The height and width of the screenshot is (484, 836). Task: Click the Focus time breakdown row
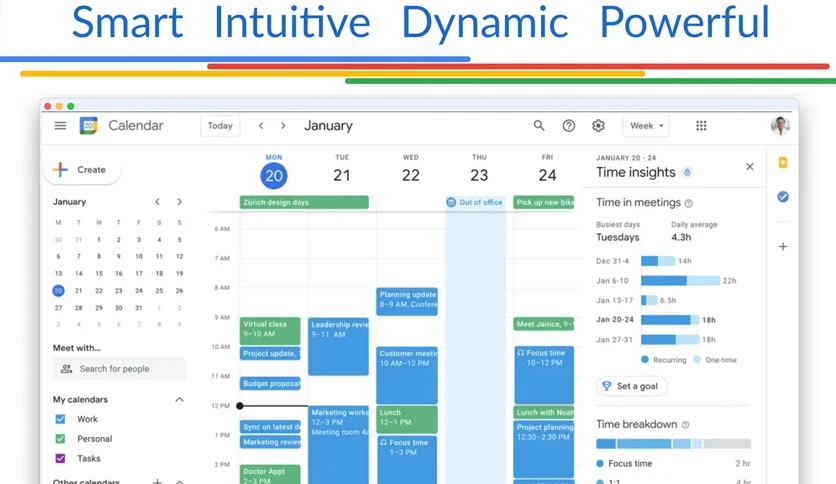[673, 463]
